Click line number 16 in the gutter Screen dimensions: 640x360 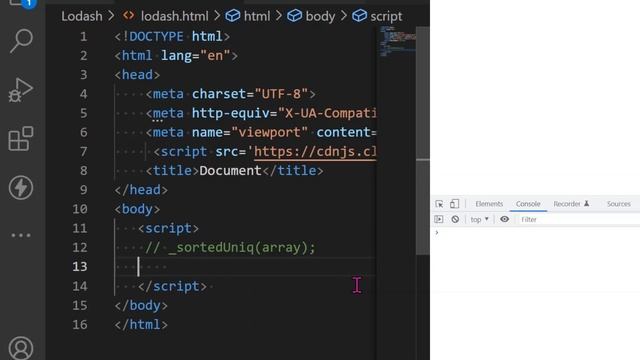tap(80, 325)
